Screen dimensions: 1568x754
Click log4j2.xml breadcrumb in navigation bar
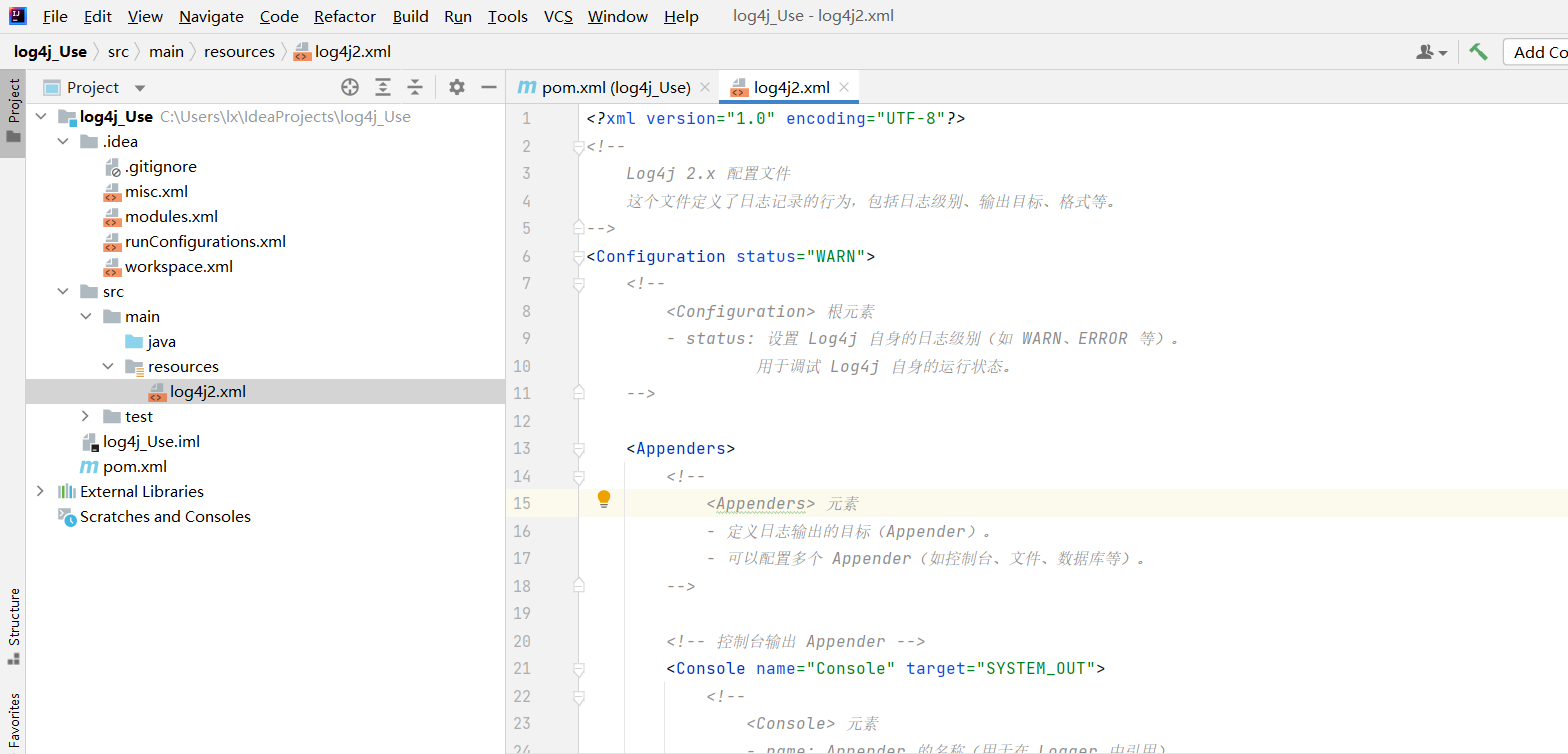coord(342,52)
